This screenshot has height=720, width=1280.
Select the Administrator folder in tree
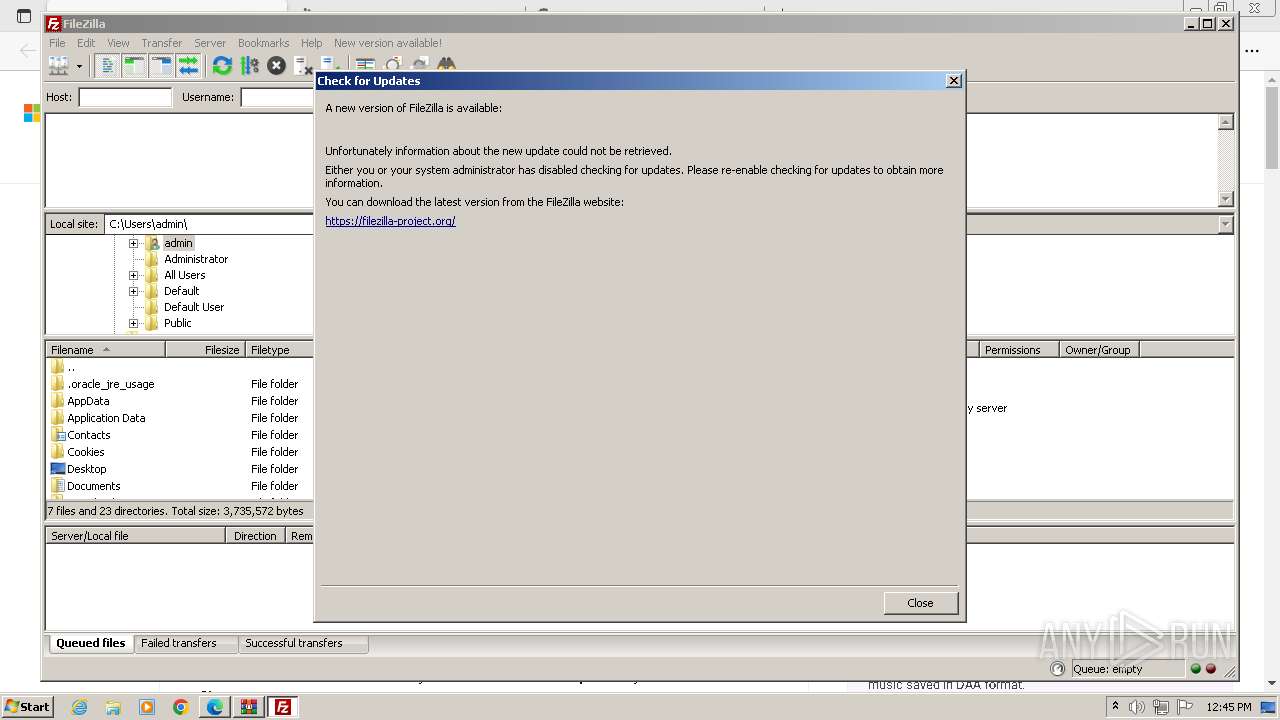pyautogui.click(x=196, y=259)
